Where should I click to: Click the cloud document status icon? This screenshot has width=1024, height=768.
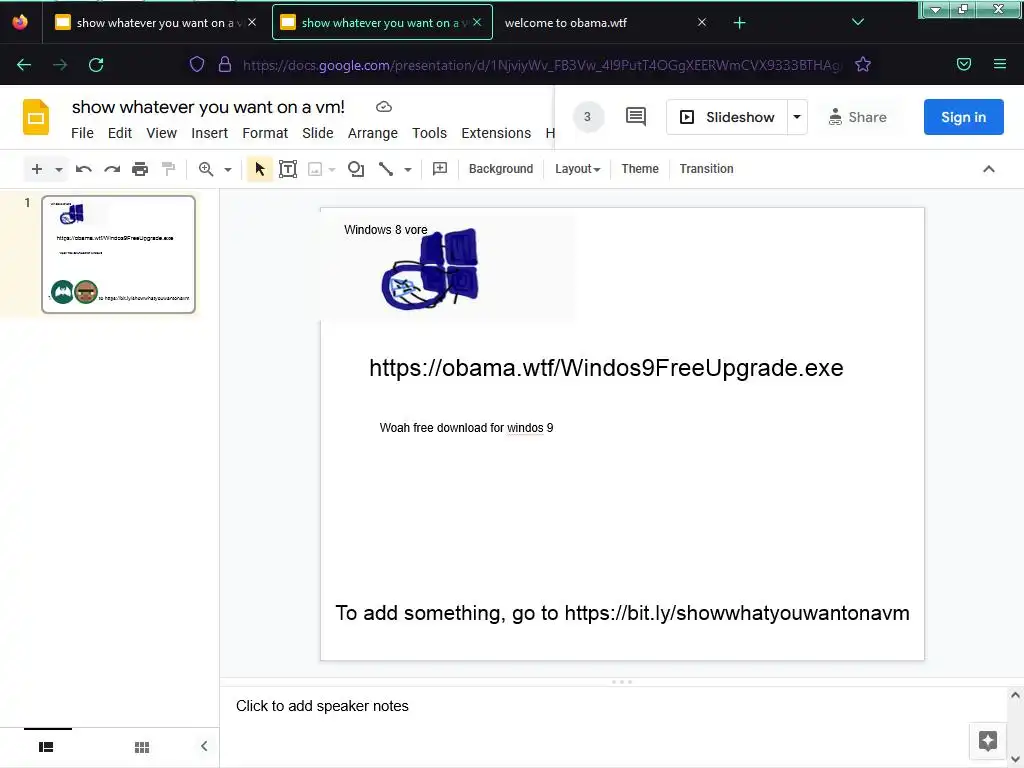[x=384, y=106]
